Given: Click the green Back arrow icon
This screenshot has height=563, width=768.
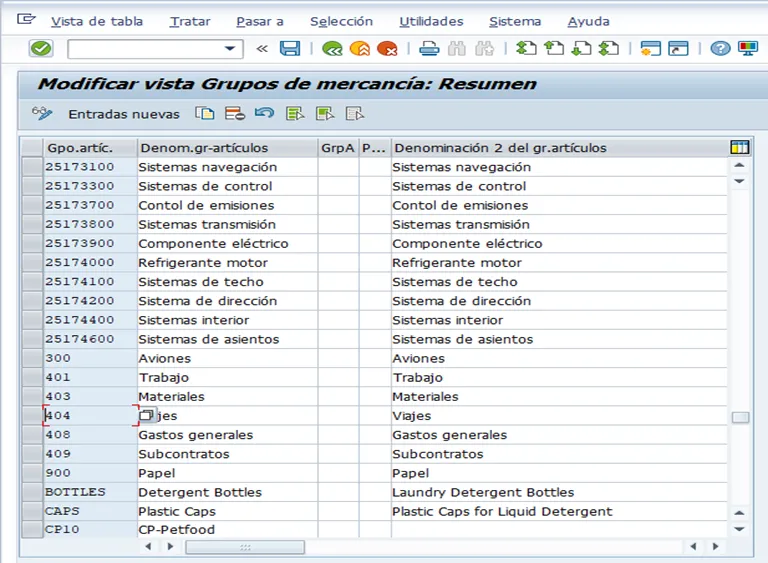Looking at the screenshot, I should tap(332, 48).
